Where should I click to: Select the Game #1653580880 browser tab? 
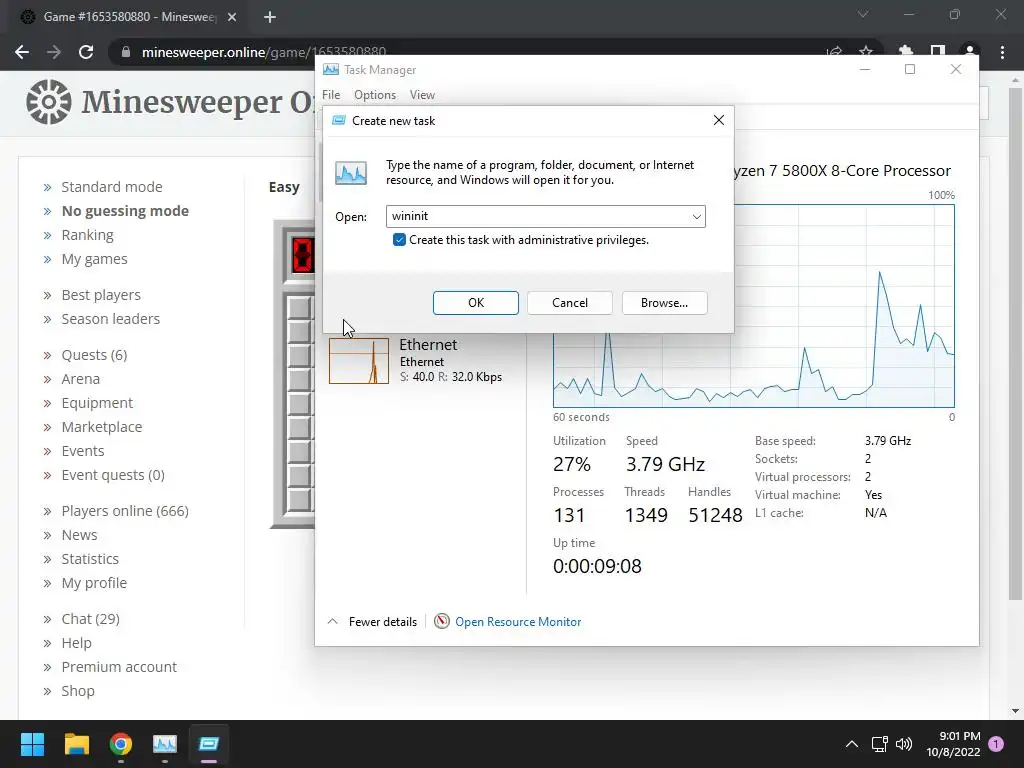(x=129, y=17)
